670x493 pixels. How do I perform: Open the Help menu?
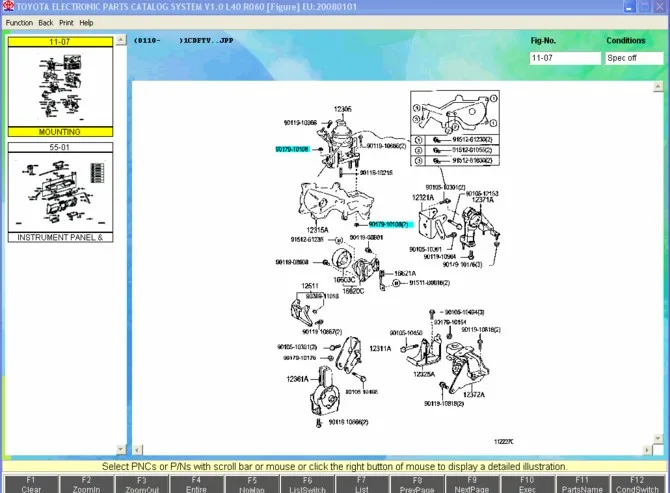point(86,23)
